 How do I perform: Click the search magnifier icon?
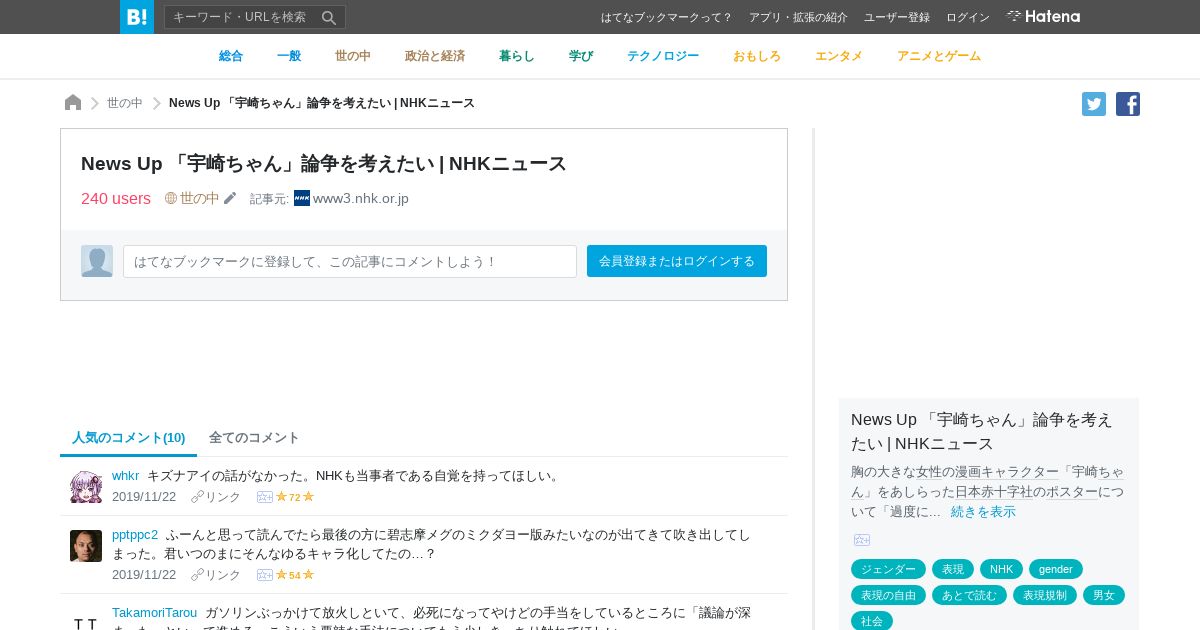coord(329,17)
